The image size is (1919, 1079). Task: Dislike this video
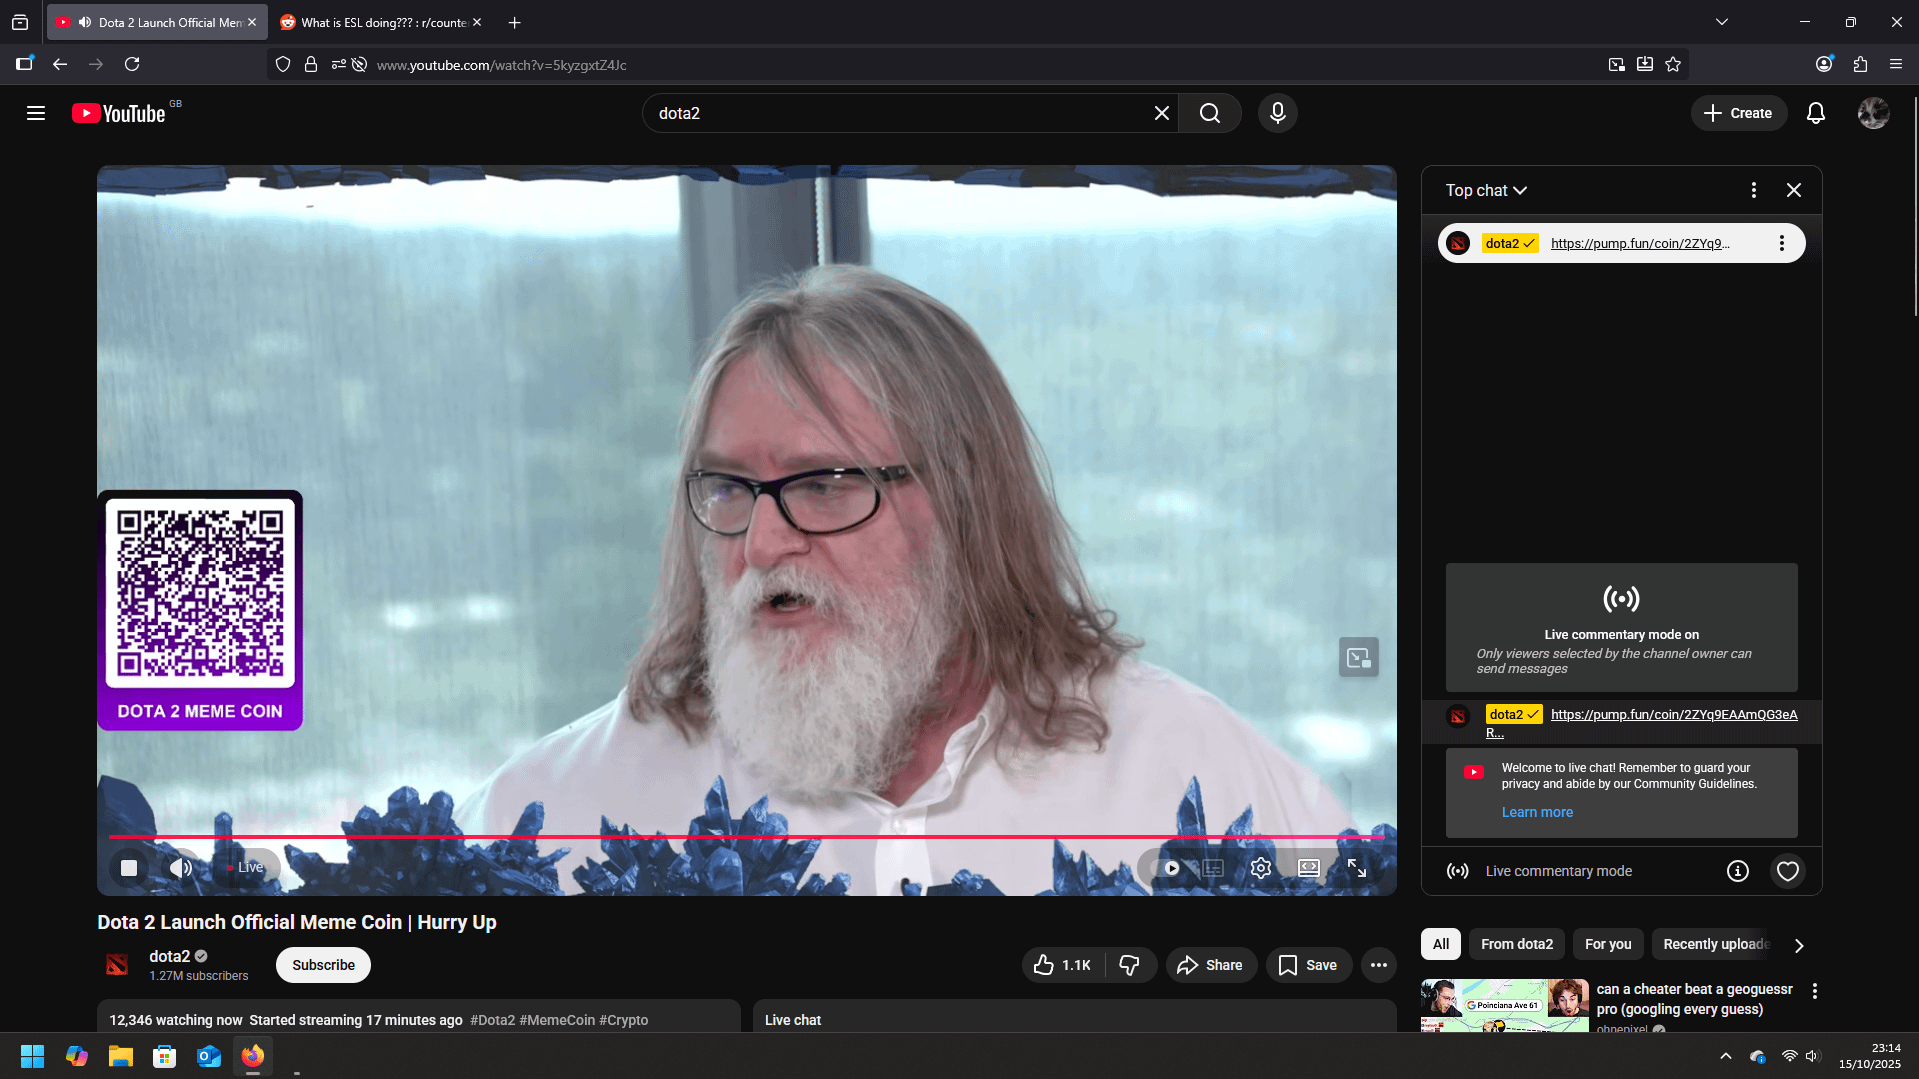click(x=1130, y=965)
